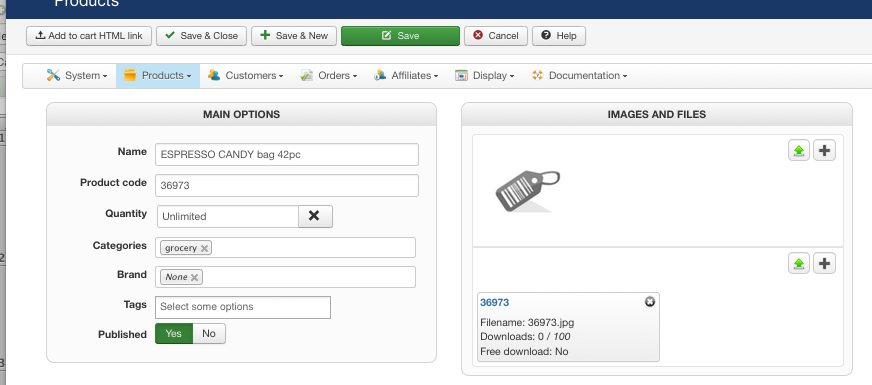Open the 36973 file link
The height and width of the screenshot is (385, 872).
(x=494, y=303)
